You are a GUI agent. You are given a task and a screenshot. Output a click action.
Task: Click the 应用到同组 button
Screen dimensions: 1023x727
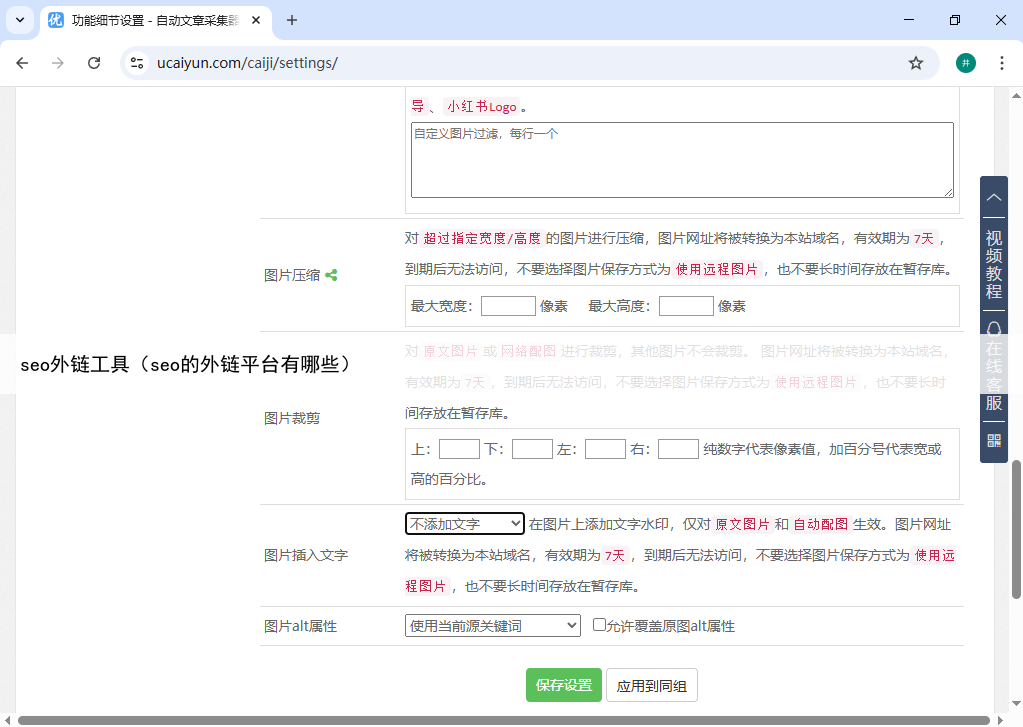(651, 685)
